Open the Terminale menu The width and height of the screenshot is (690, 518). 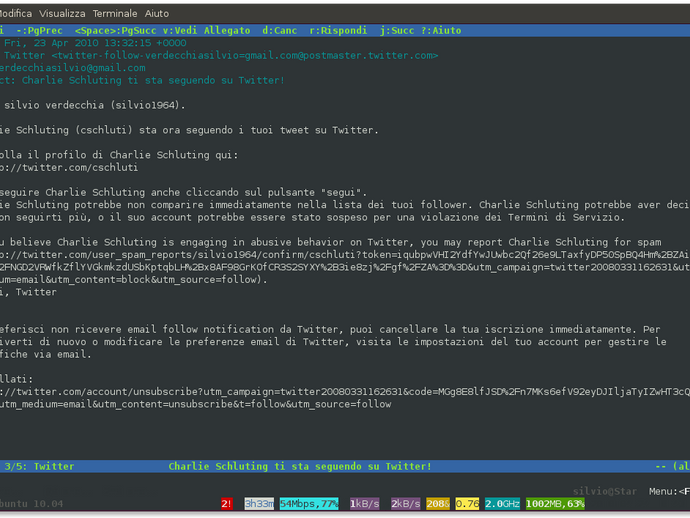[x=115, y=14]
